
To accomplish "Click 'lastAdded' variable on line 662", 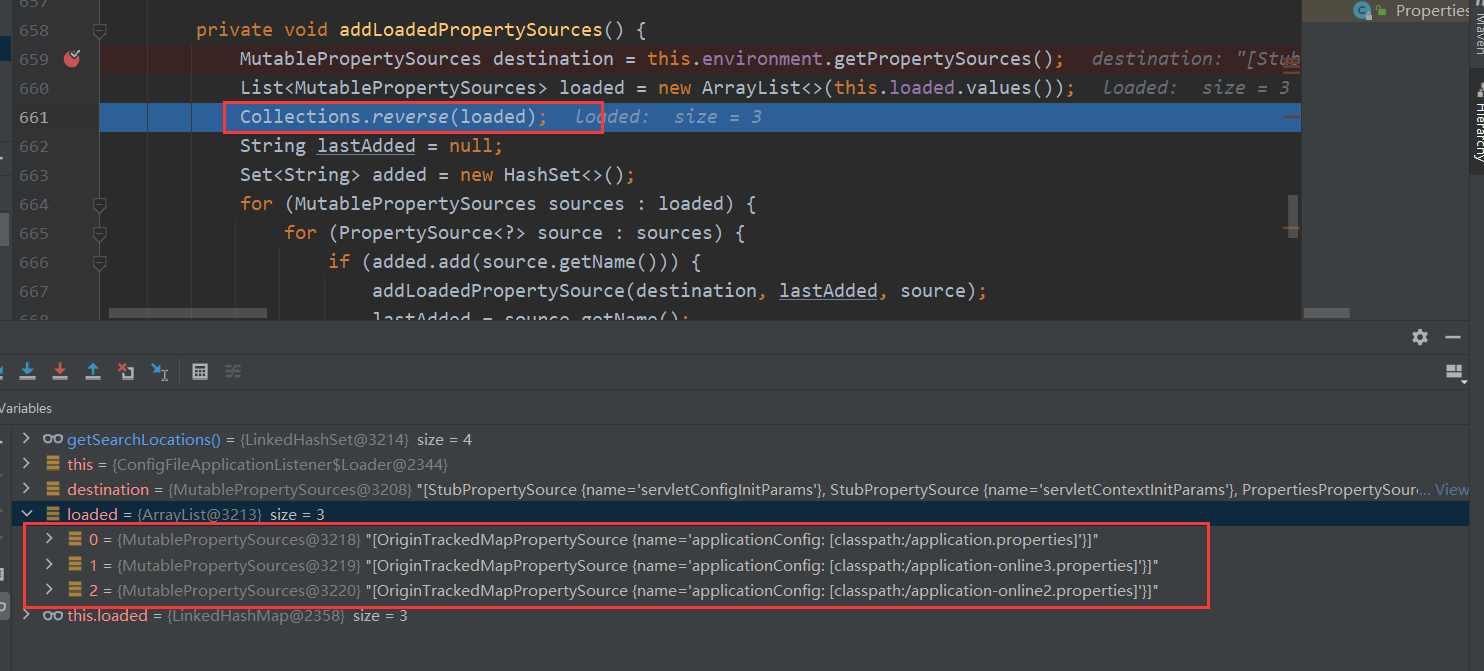I will point(366,146).
